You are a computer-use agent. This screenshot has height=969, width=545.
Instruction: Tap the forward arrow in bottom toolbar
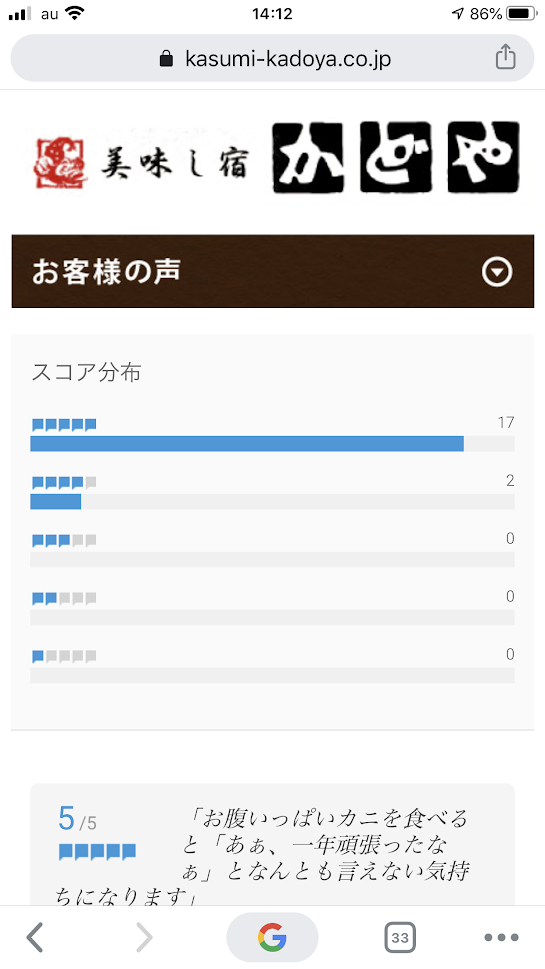[144, 937]
